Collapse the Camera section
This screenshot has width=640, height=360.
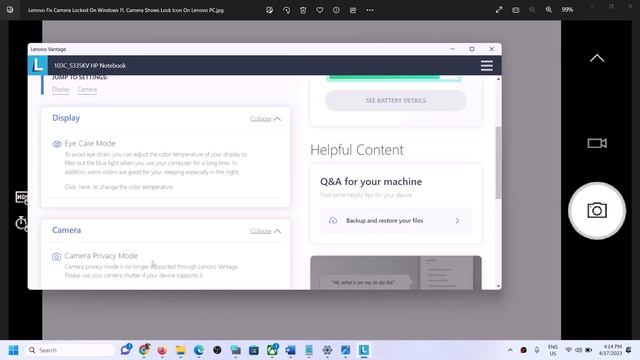click(265, 231)
